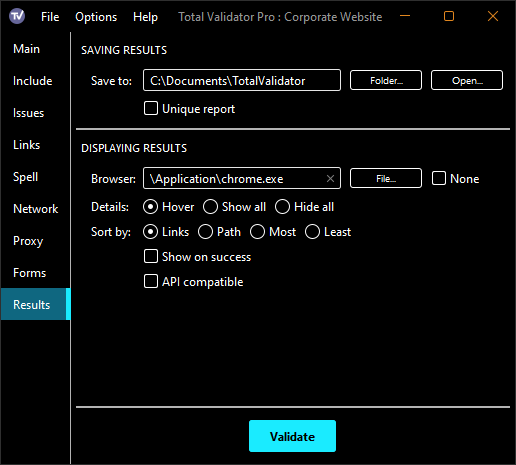This screenshot has width=516, height=465.
Task: Click the Total Validator logo icon
Action: pyautogui.click(x=17, y=16)
